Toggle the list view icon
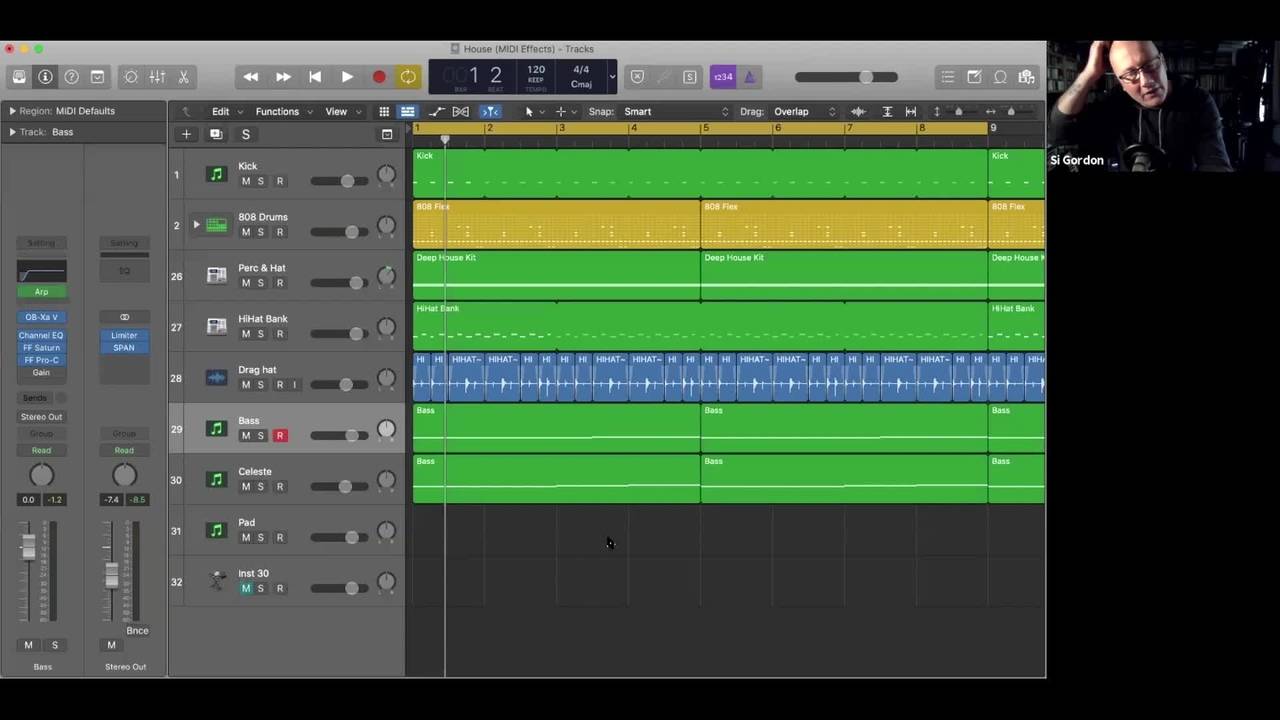The image size is (1280, 720). point(407,112)
